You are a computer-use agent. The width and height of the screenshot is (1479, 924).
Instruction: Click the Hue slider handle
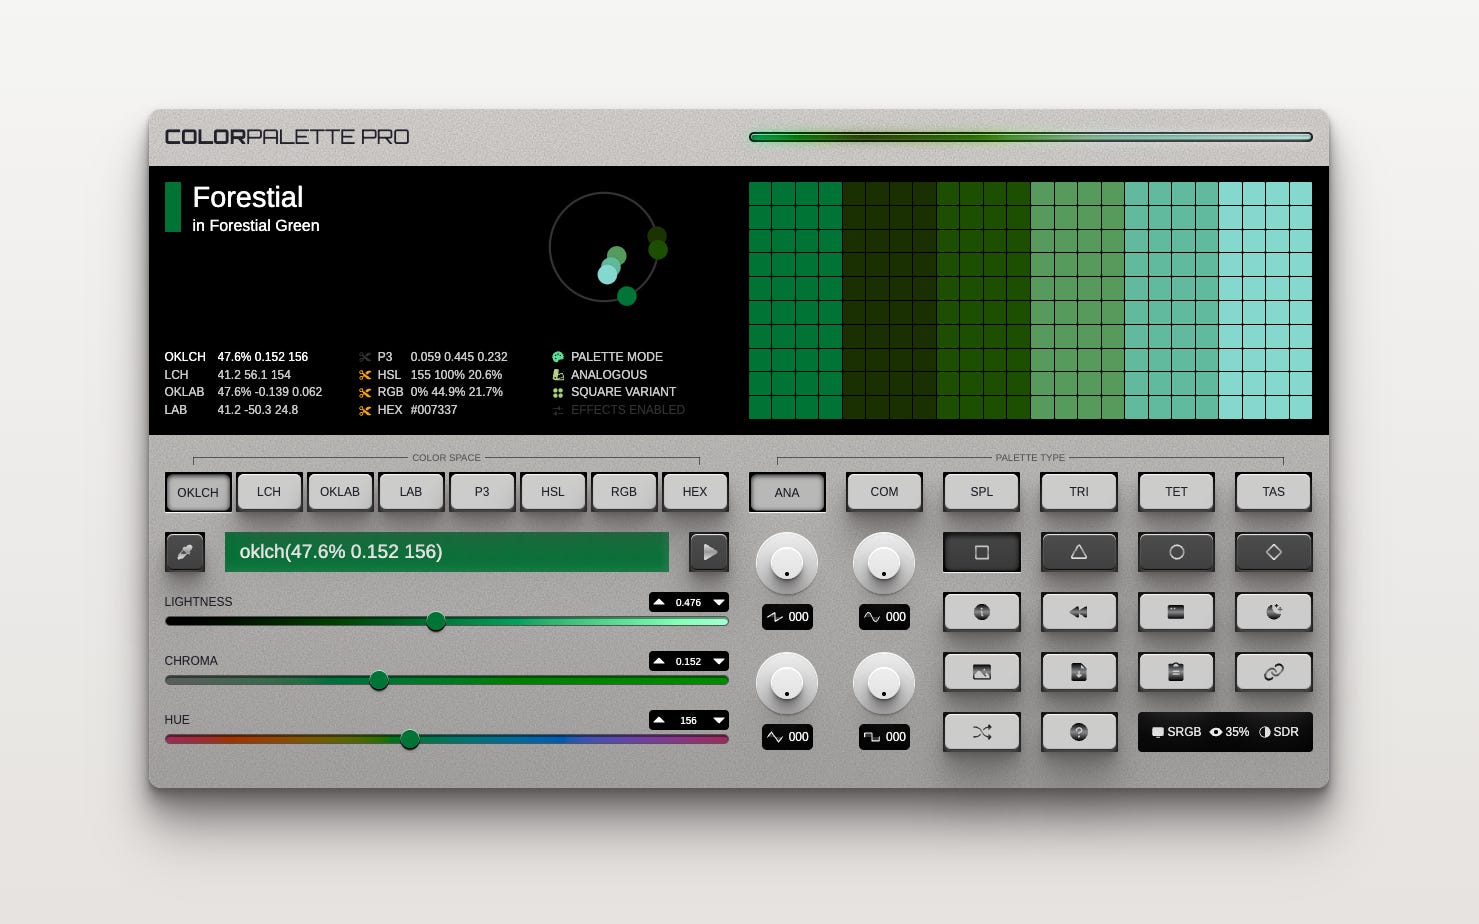(410, 740)
